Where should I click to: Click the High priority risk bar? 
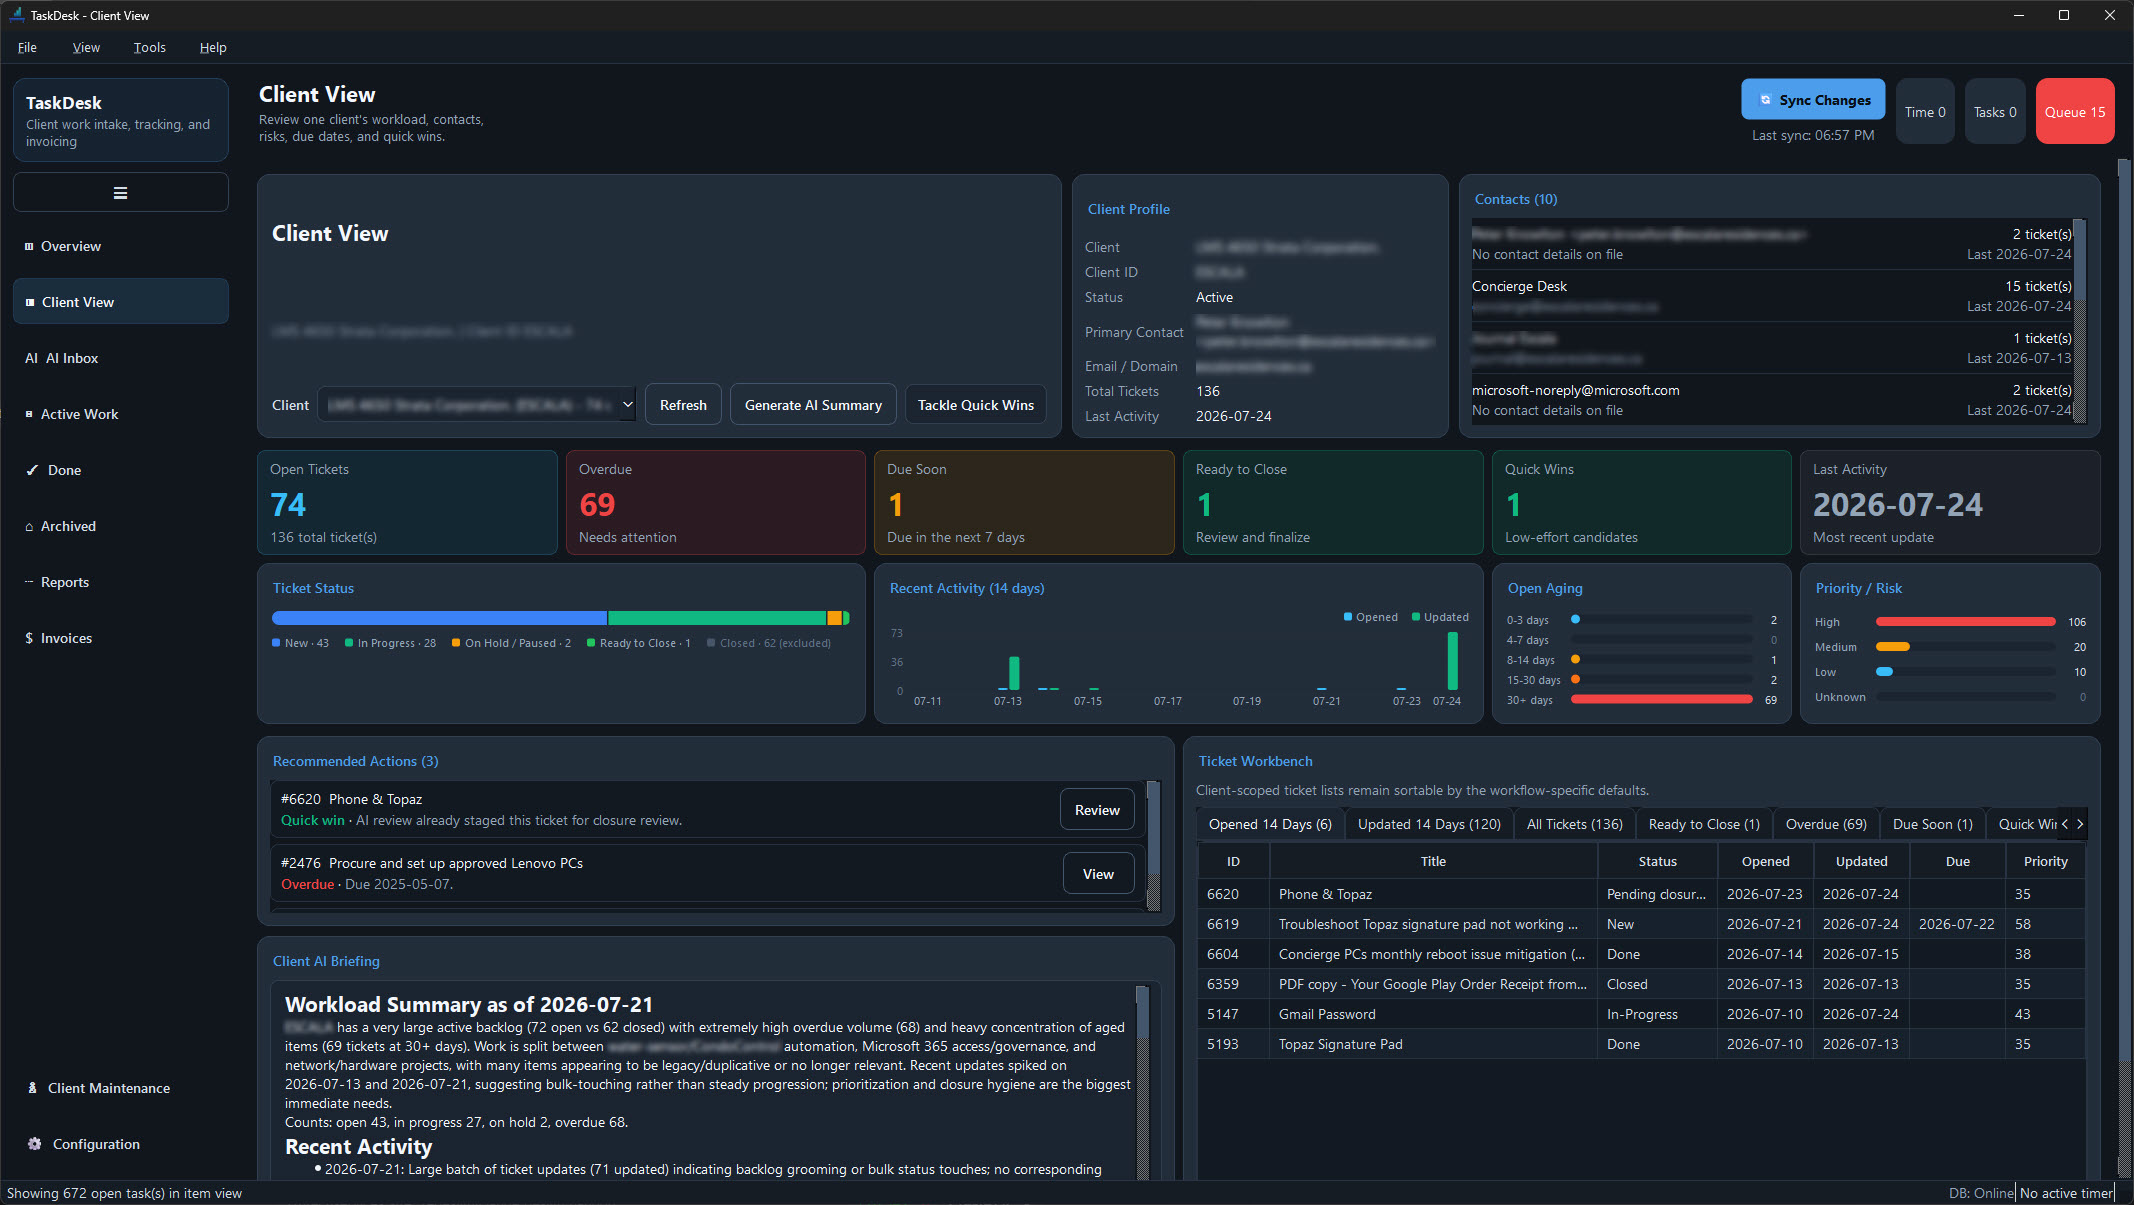(1965, 622)
